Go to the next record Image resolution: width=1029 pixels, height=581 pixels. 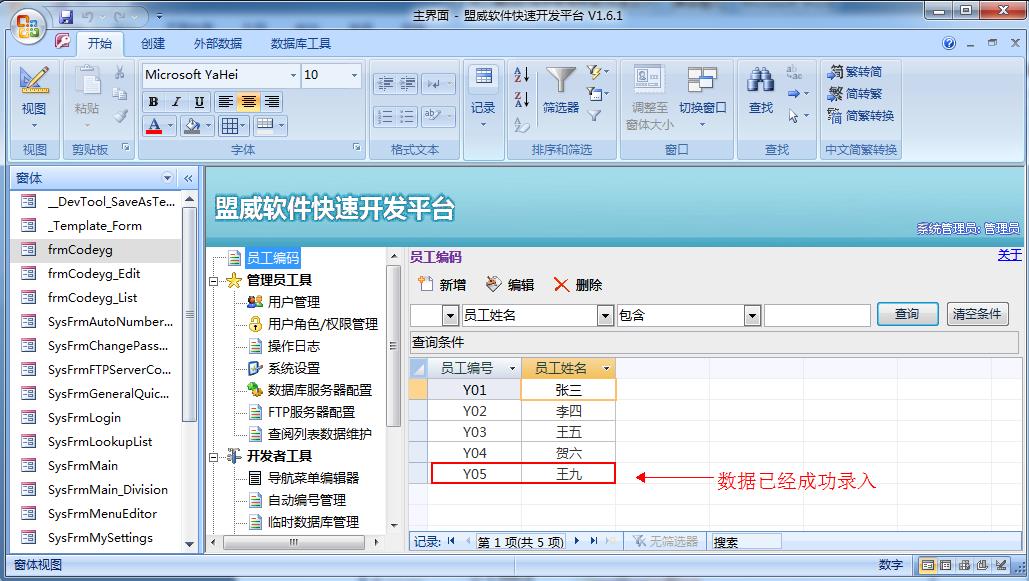(577, 541)
